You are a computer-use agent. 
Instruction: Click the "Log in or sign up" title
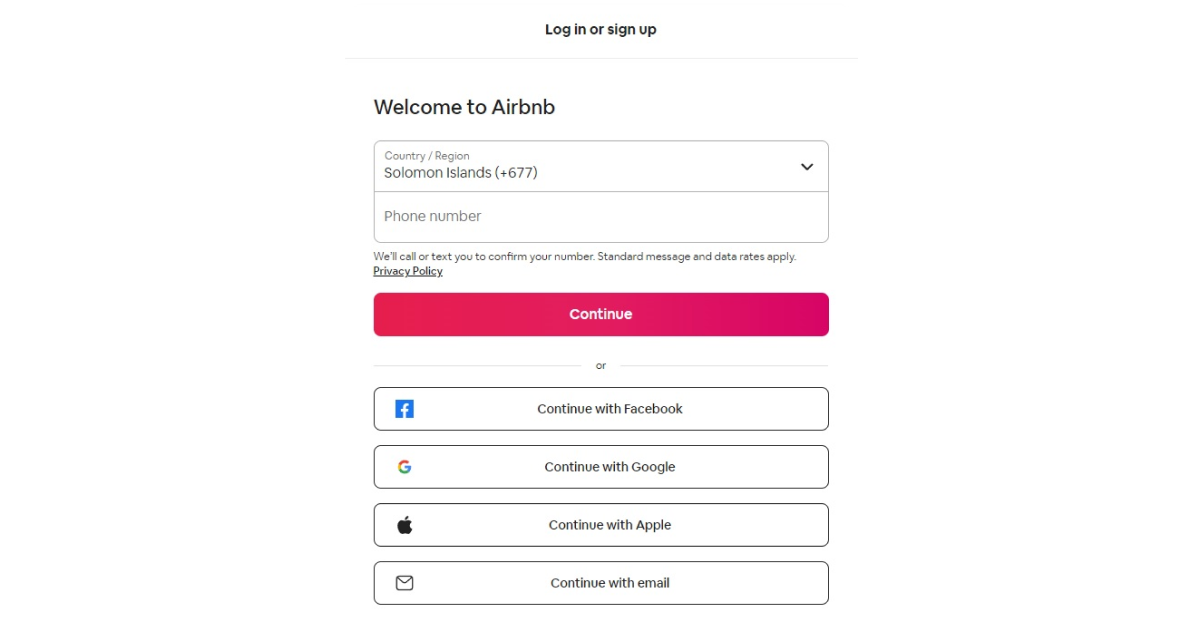click(600, 30)
